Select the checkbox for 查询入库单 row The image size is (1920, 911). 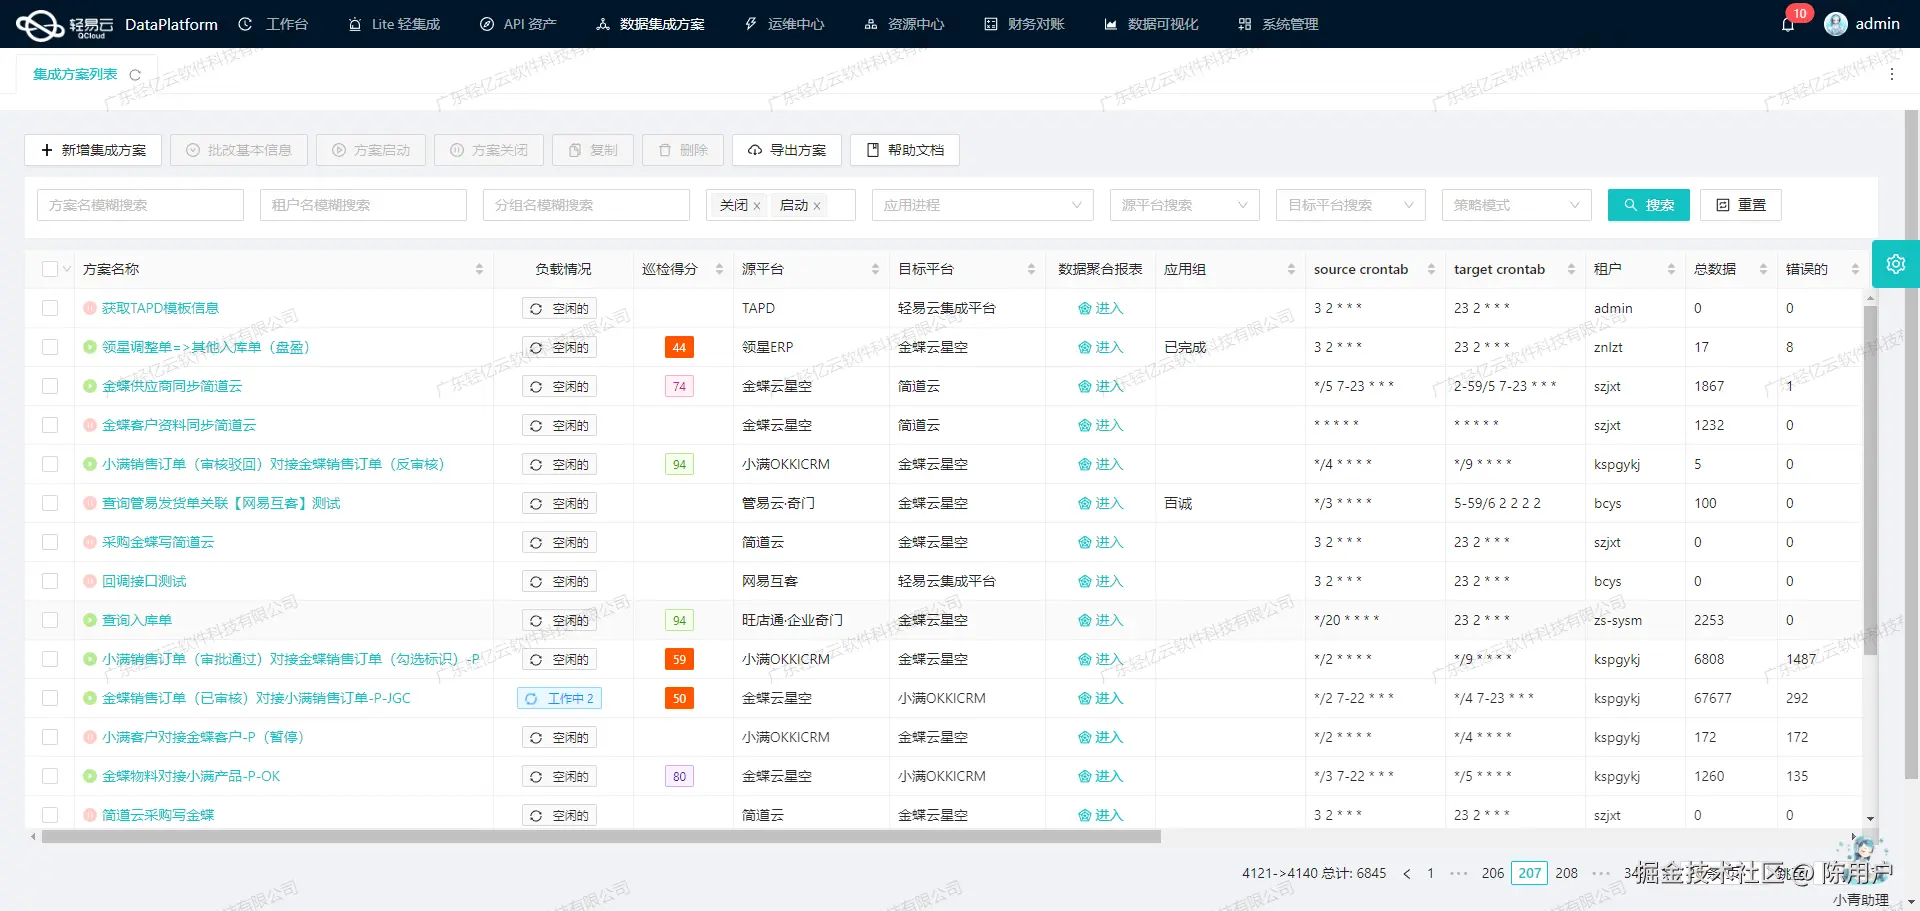coord(50,620)
